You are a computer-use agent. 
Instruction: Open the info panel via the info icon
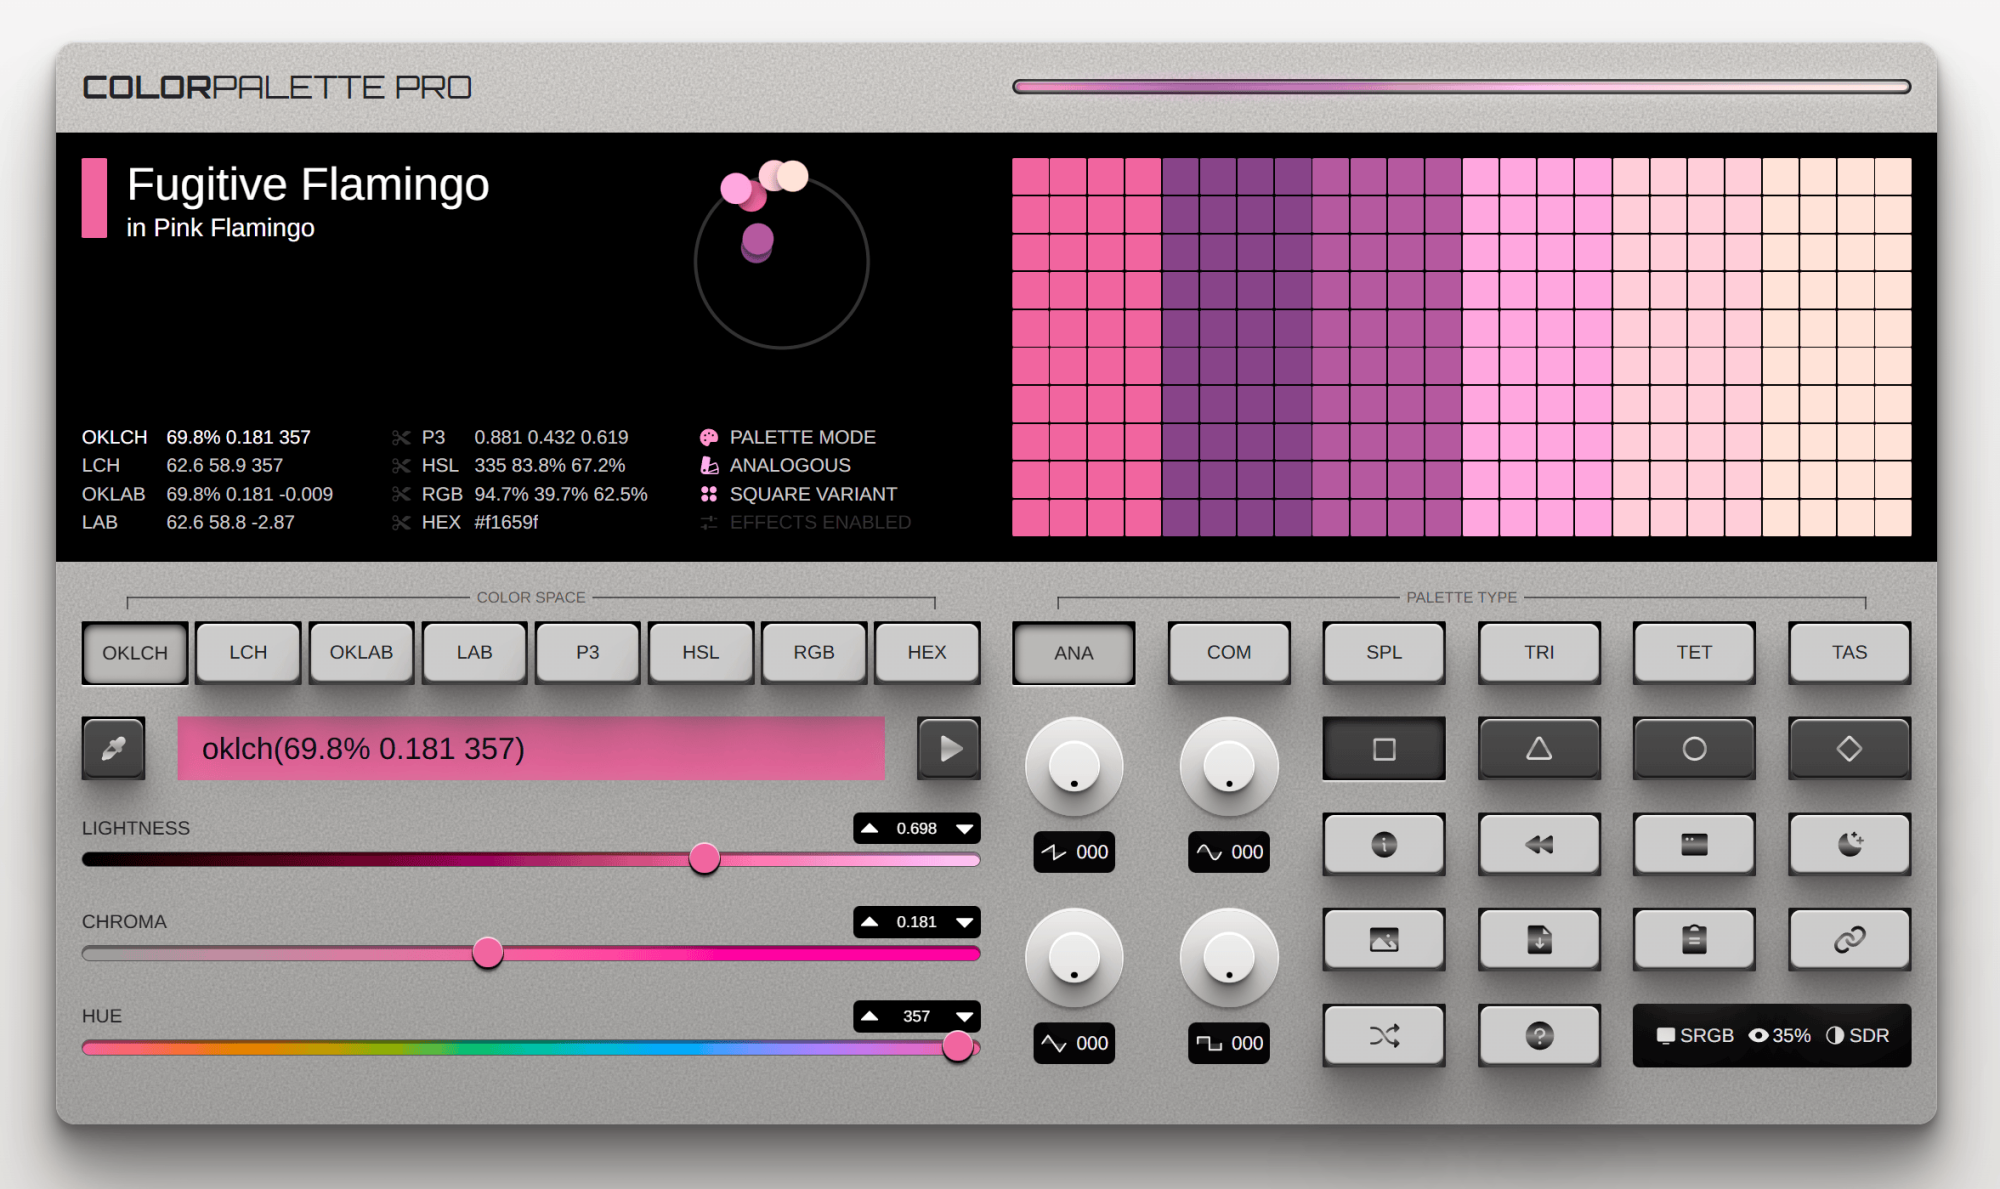1383,844
